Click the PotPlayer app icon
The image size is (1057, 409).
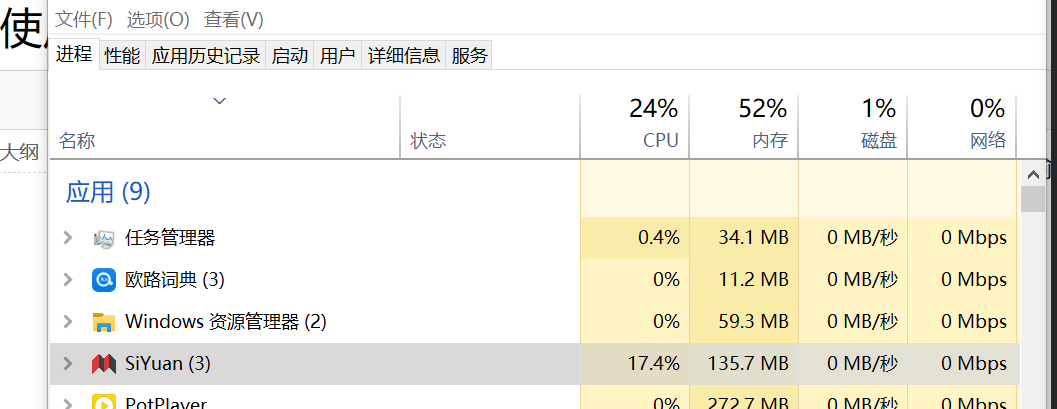104,403
